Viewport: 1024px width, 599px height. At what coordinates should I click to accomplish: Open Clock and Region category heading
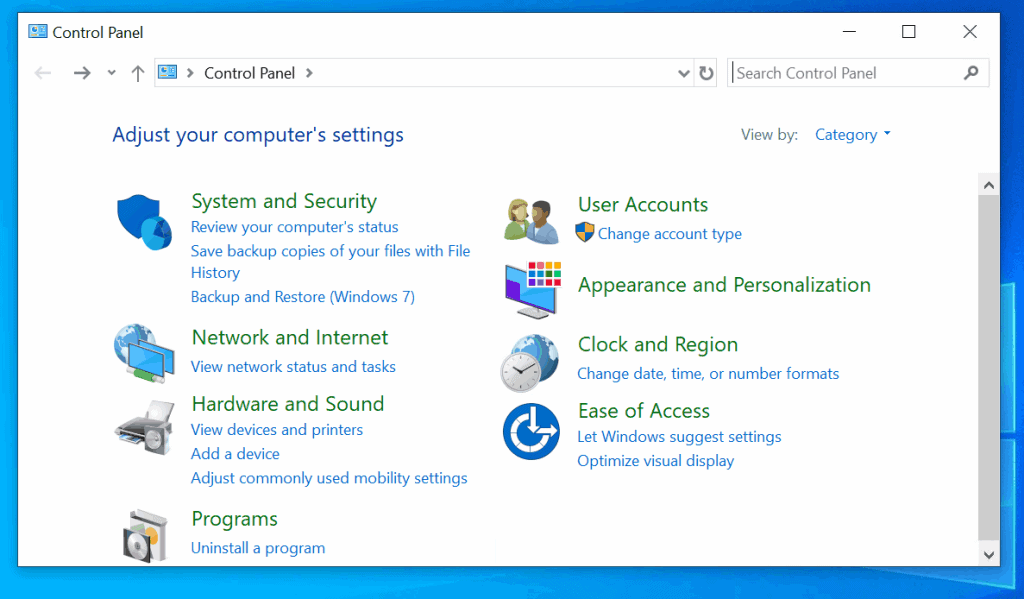point(658,344)
